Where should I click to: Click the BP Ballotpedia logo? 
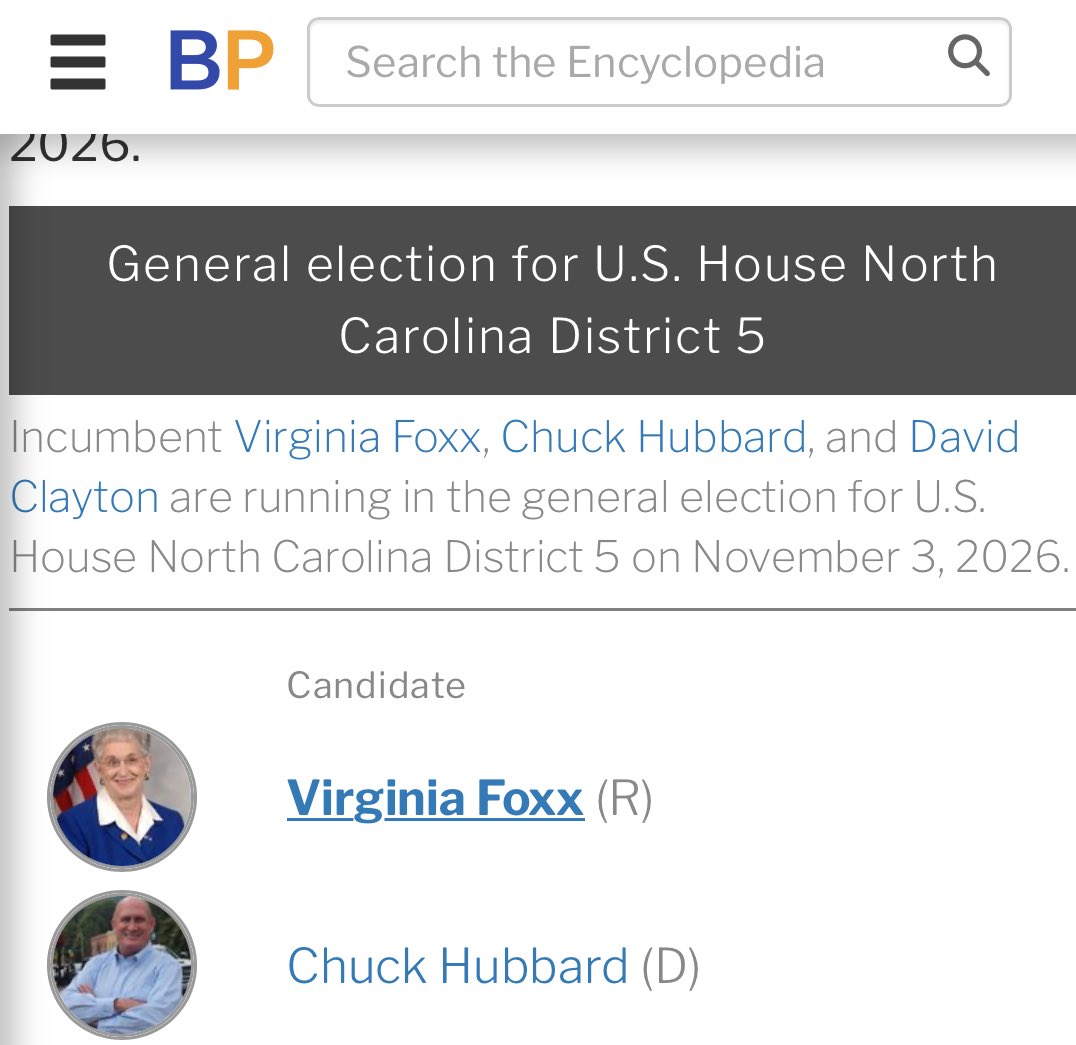pos(221,62)
